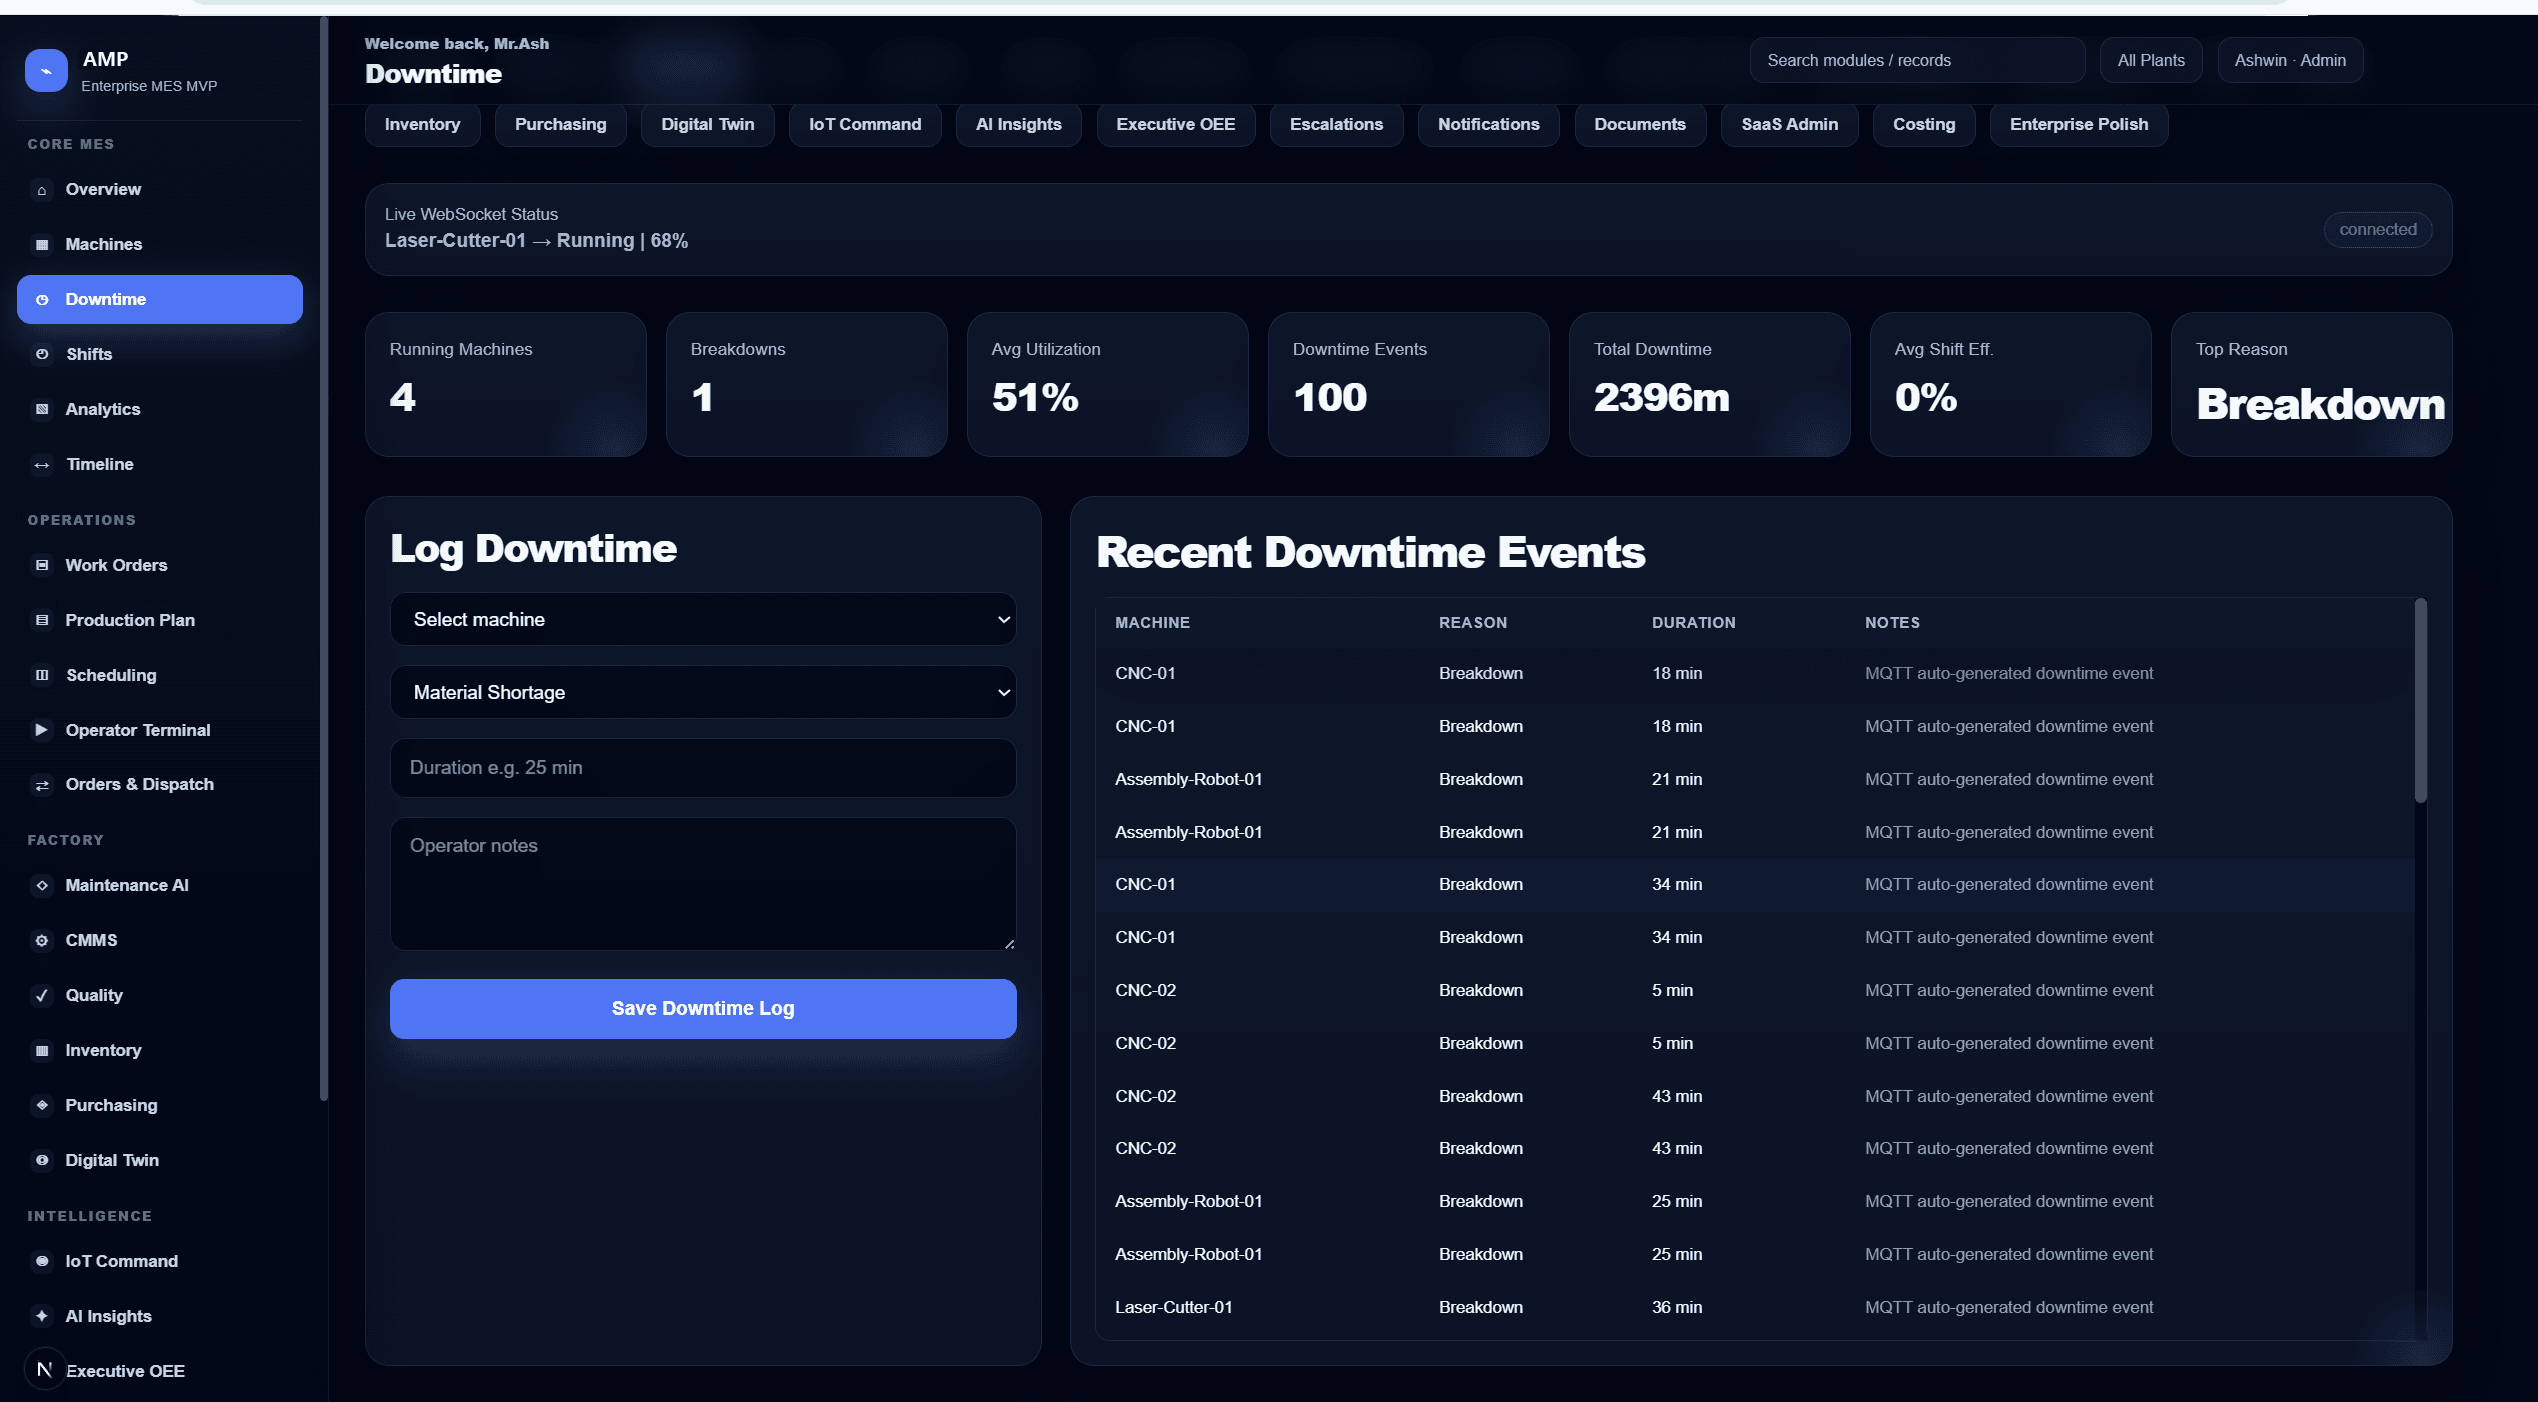The image size is (2538, 1402).
Task: Click the Save Downtime Log button
Action: click(703, 1008)
